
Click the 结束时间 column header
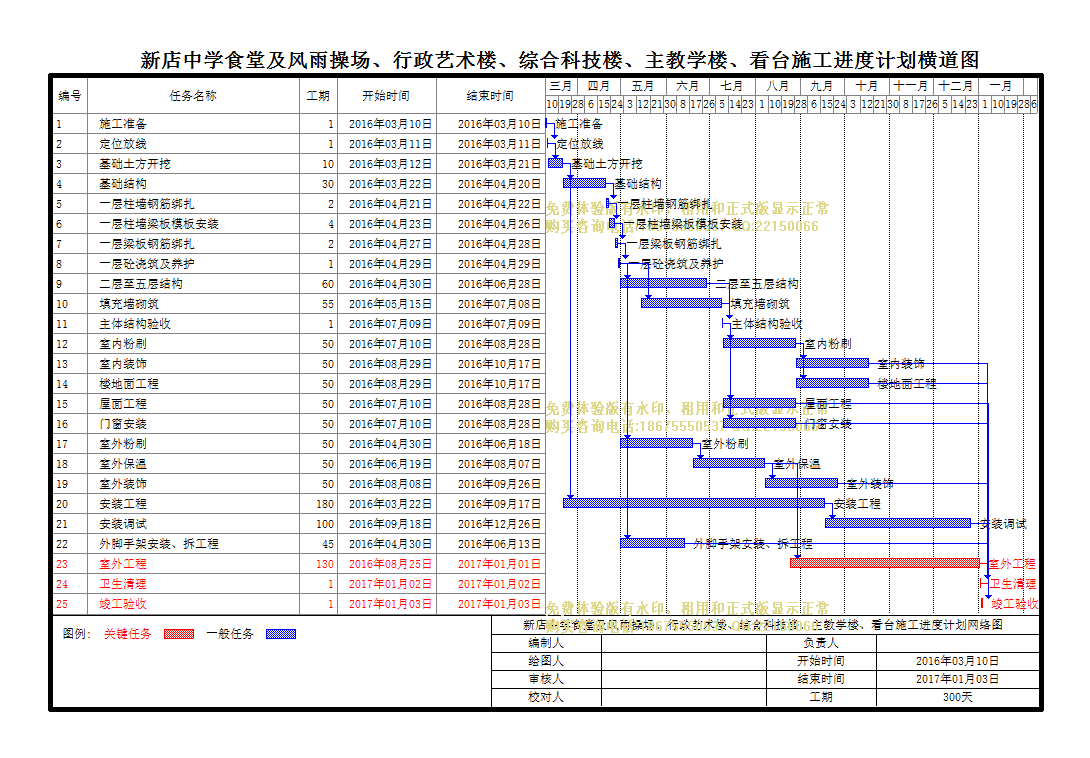491,96
